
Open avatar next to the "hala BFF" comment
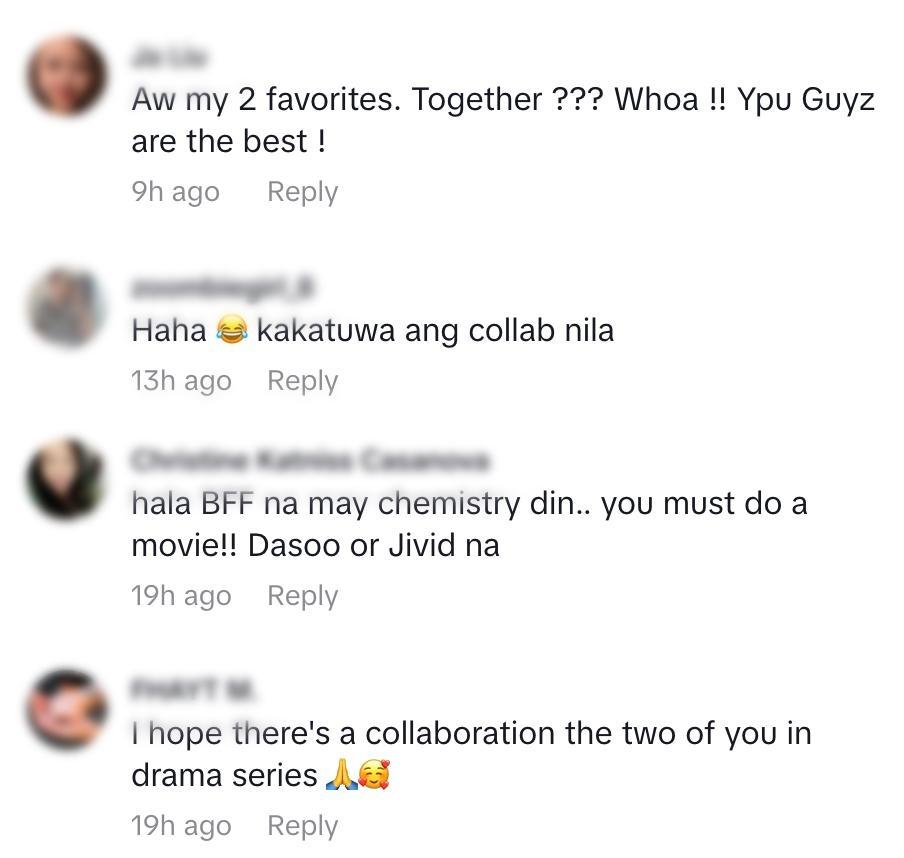pos(66,479)
